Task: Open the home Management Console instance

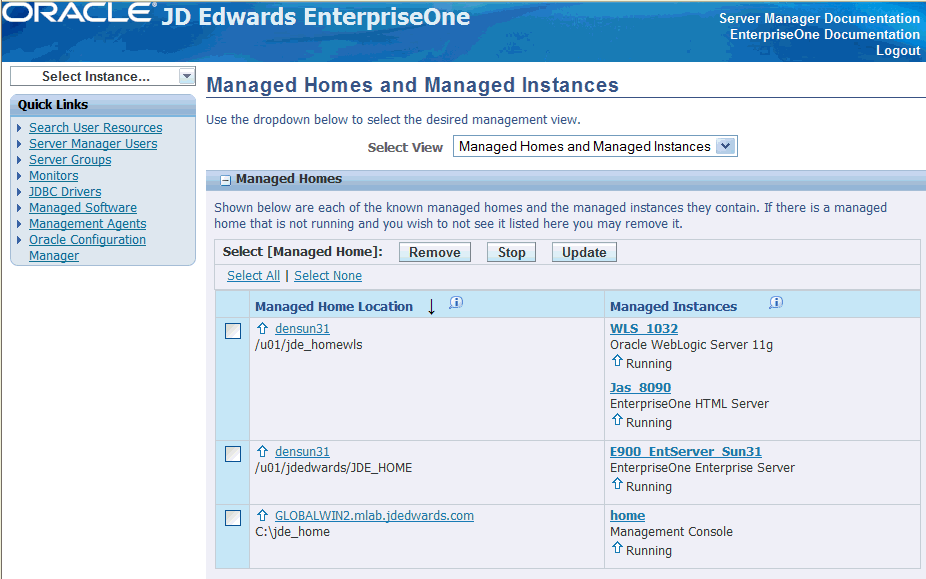Action: point(627,515)
